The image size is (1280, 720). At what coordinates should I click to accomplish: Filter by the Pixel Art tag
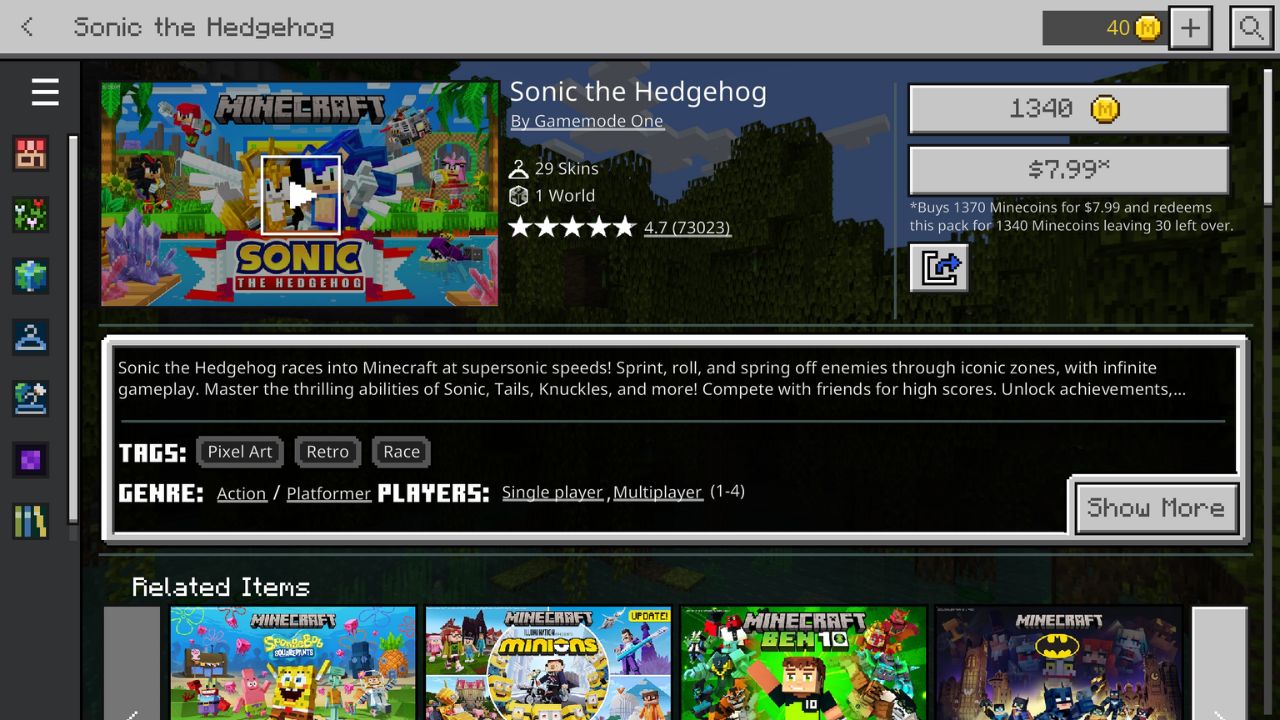click(x=240, y=452)
